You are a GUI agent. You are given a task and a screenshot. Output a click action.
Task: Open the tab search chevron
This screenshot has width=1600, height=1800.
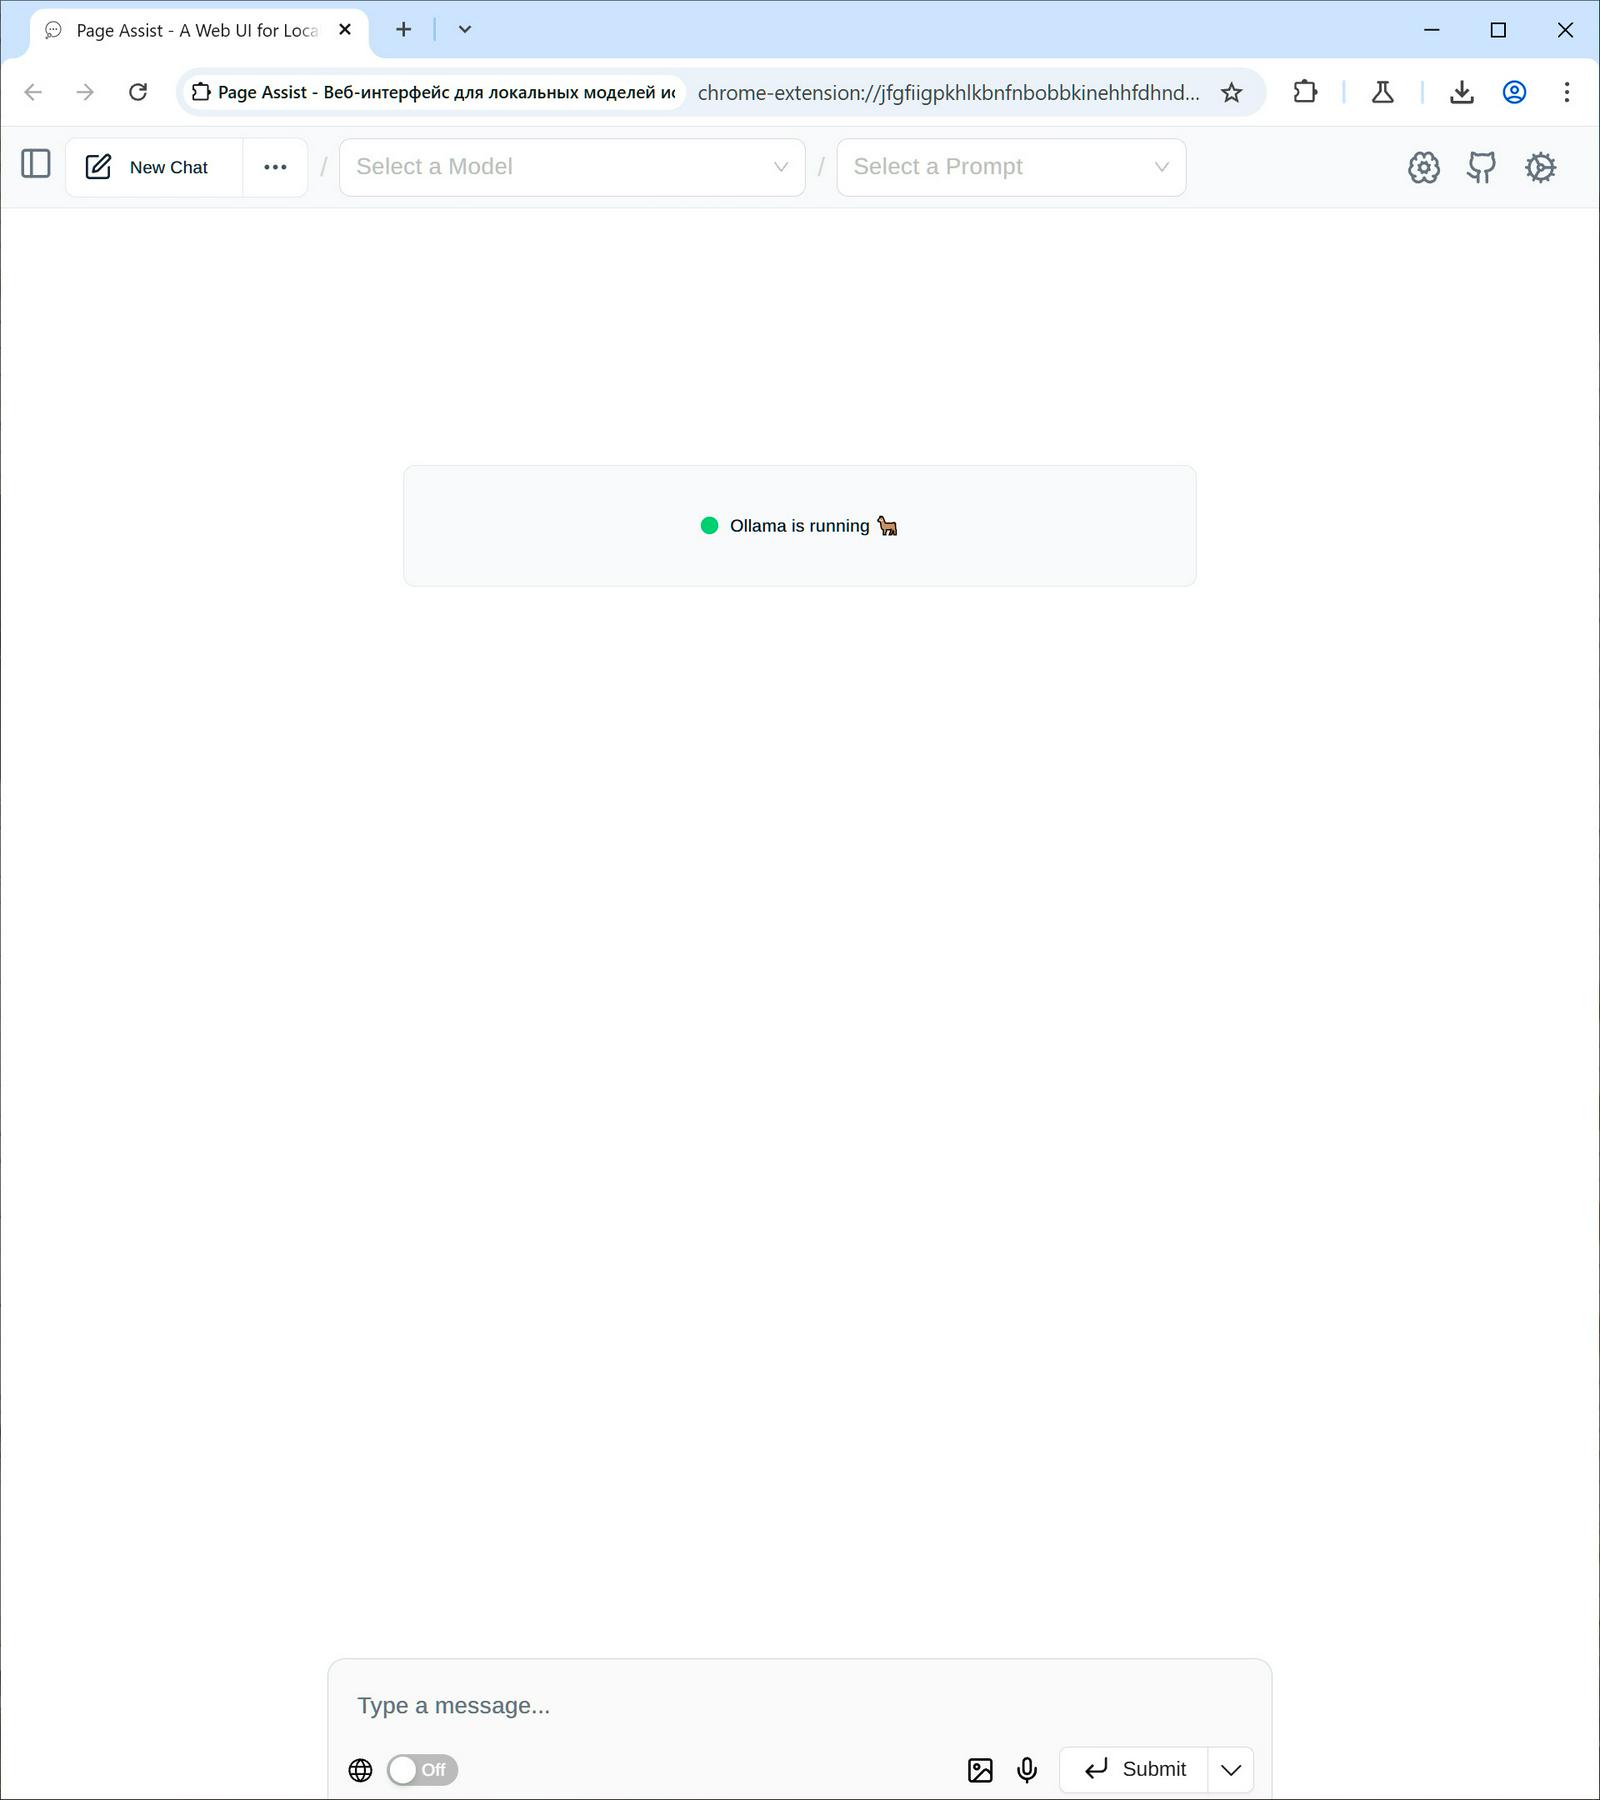click(x=465, y=30)
